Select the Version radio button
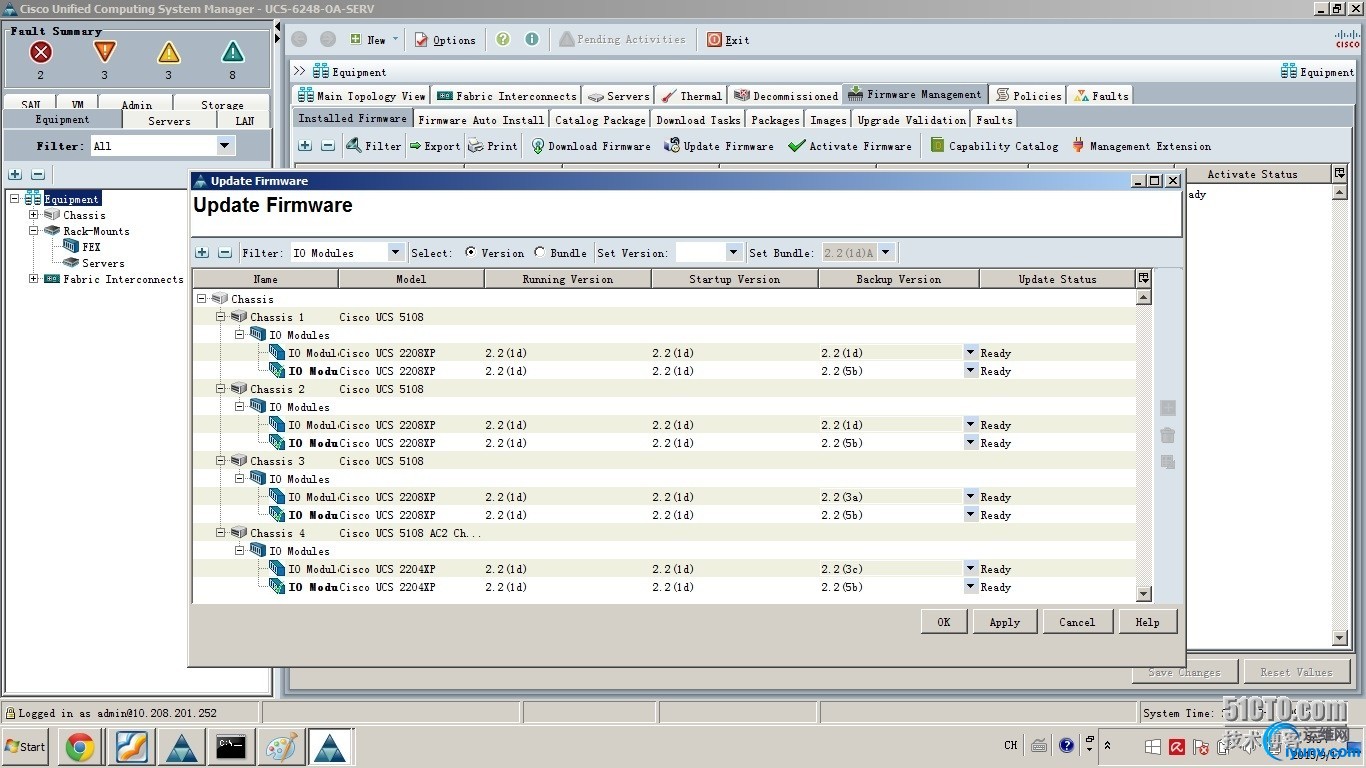The image size is (1366, 768). tap(471, 253)
